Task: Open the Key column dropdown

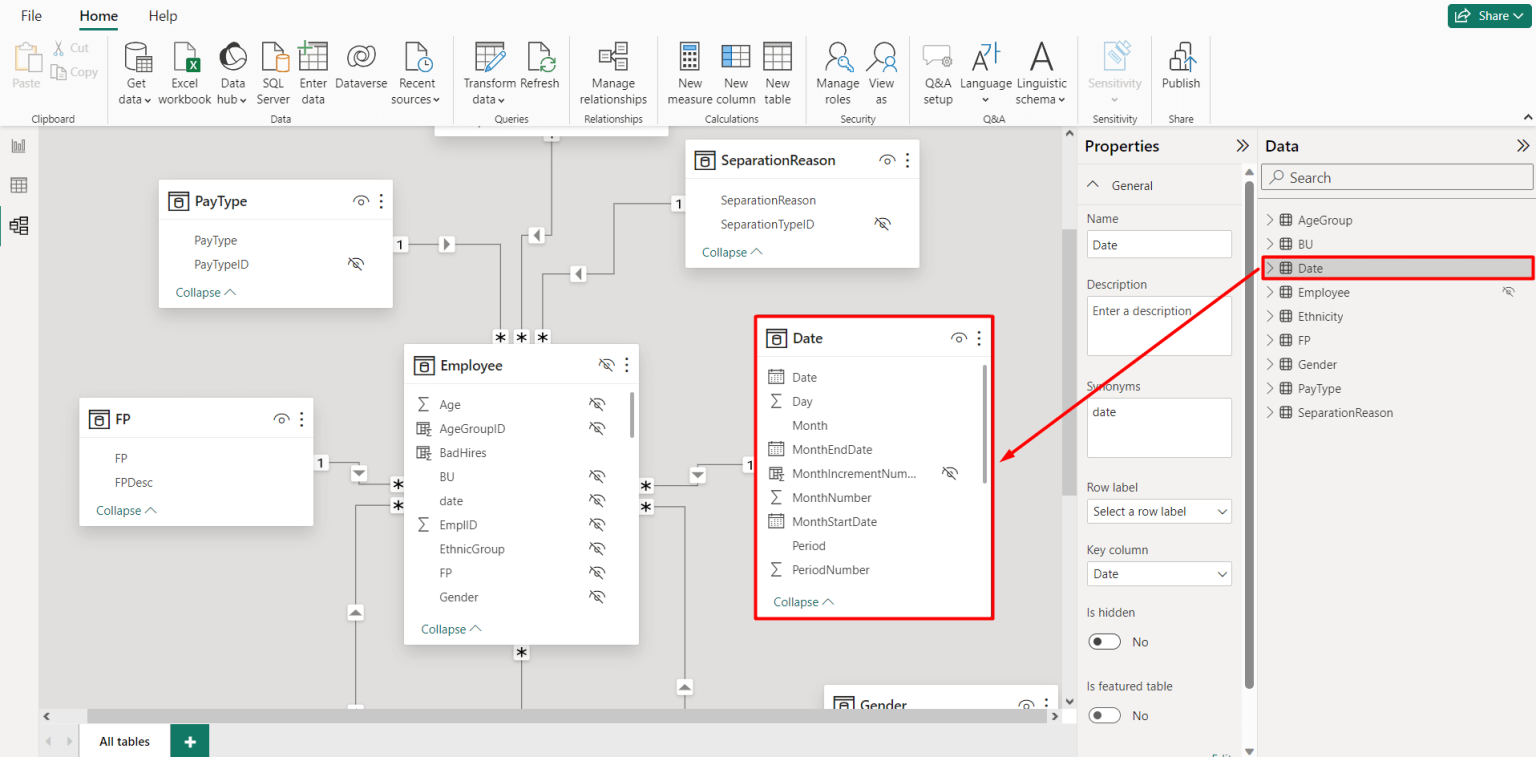Action: [x=1159, y=573]
